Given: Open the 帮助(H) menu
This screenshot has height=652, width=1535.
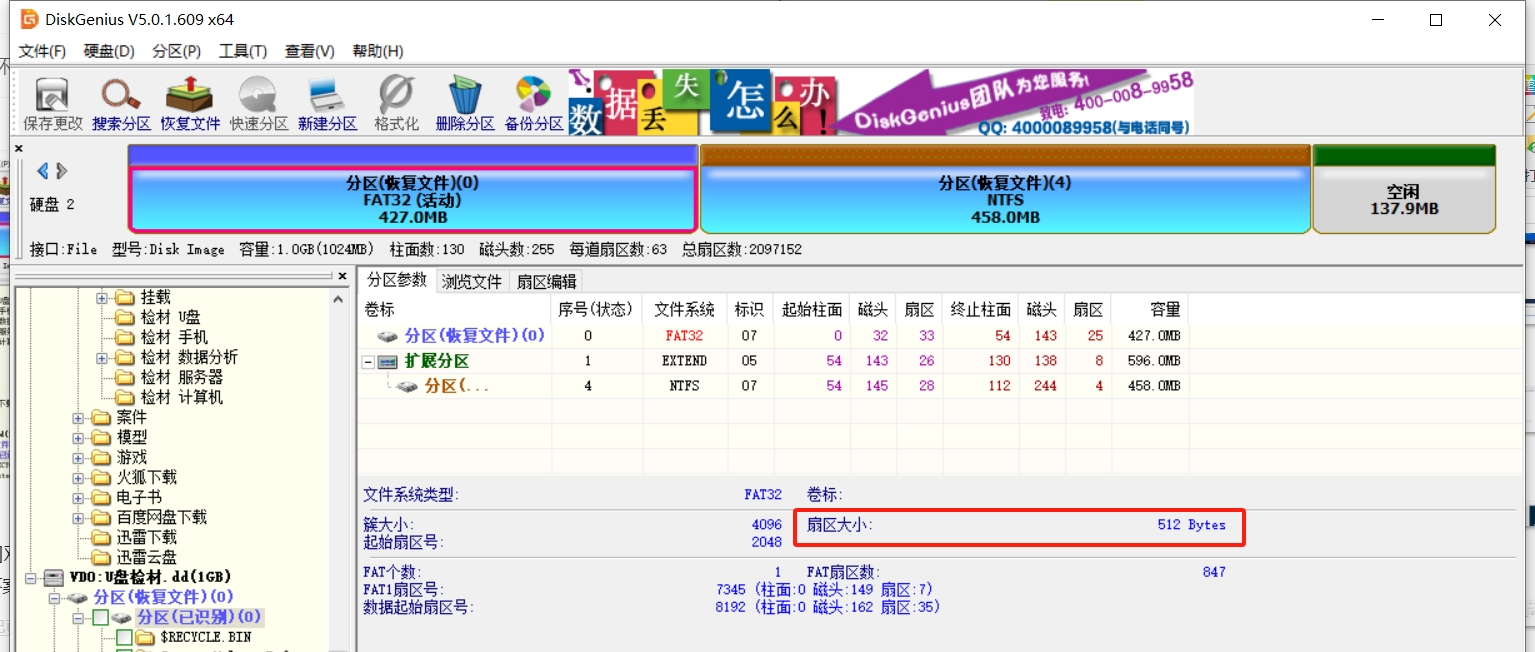Looking at the screenshot, I should point(378,51).
